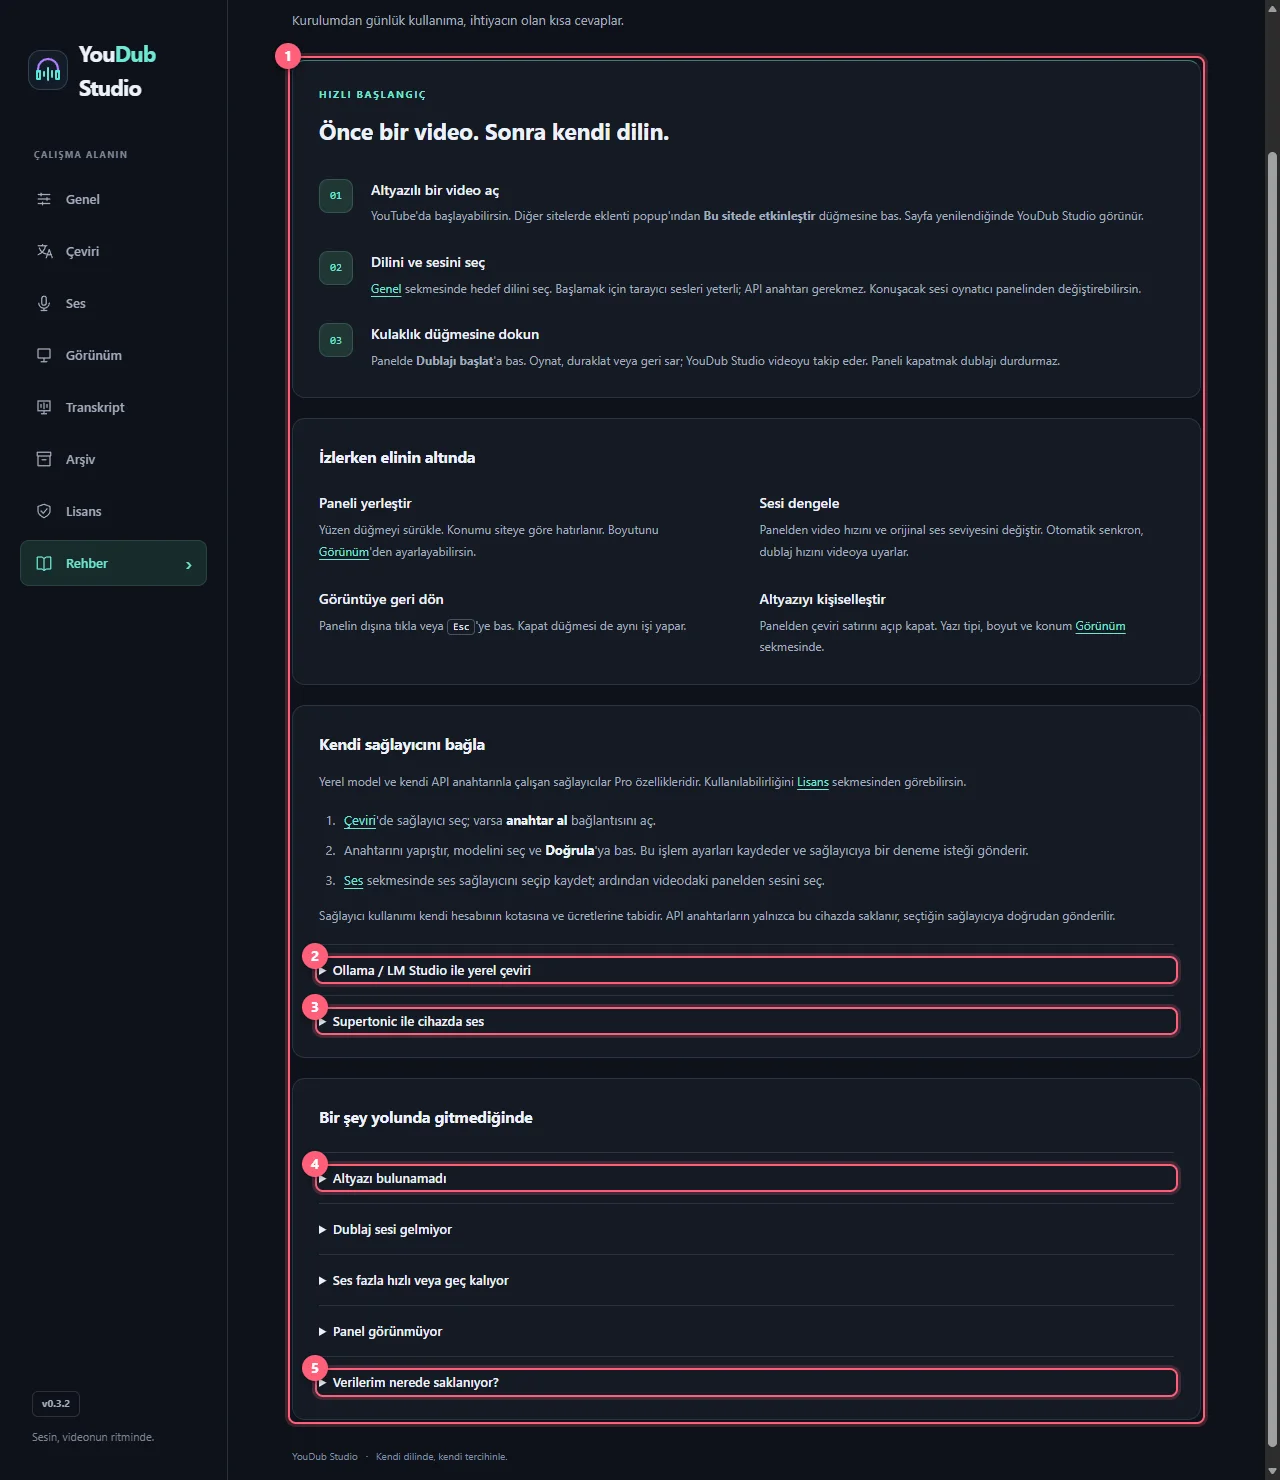Viewport: 1280px width, 1480px height.
Task: Click the YouDub Studio headphone logo
Action: pos(48,70)
